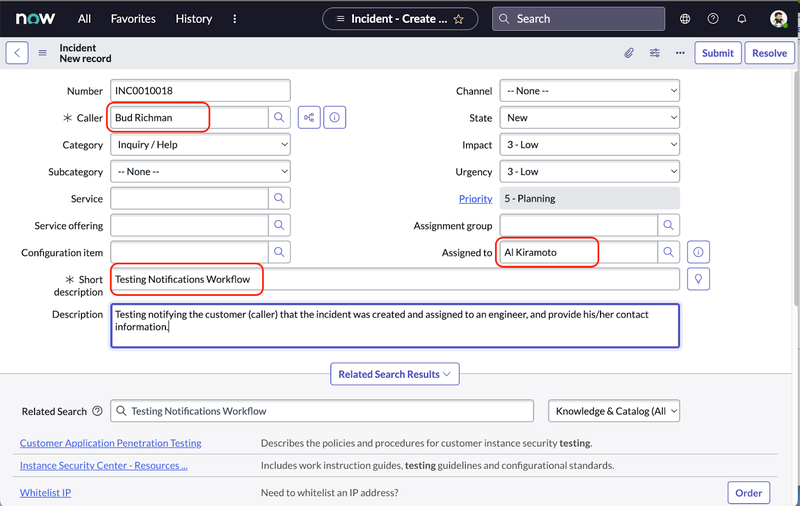This screenshot has height=506, width=800.
Task: Click the Submit button
Action: [x=717, y=53]
